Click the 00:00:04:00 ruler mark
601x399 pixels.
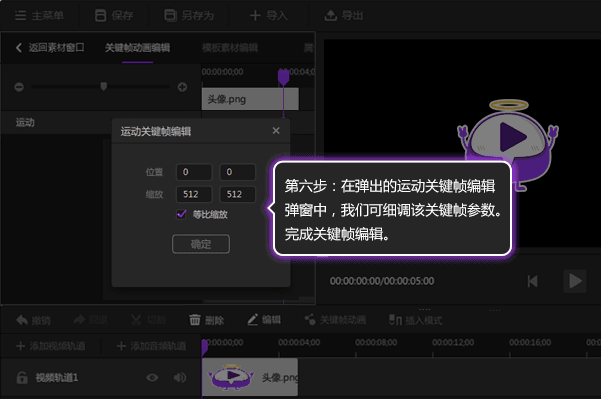pos(299,342)
